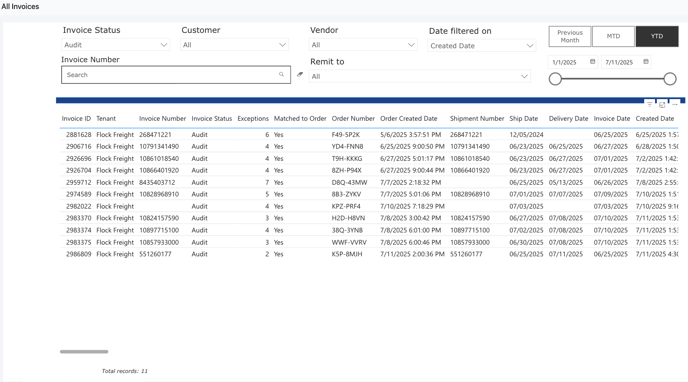
Task: Select invoice ID 2926696 cell
Action: tap(79, 158)
